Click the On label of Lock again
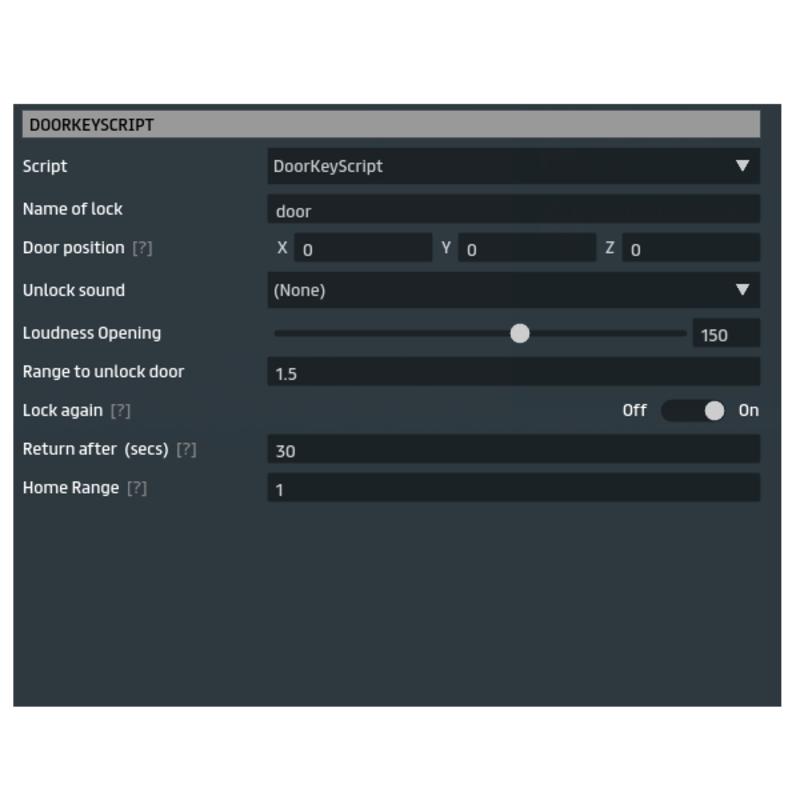 (748, 411)
